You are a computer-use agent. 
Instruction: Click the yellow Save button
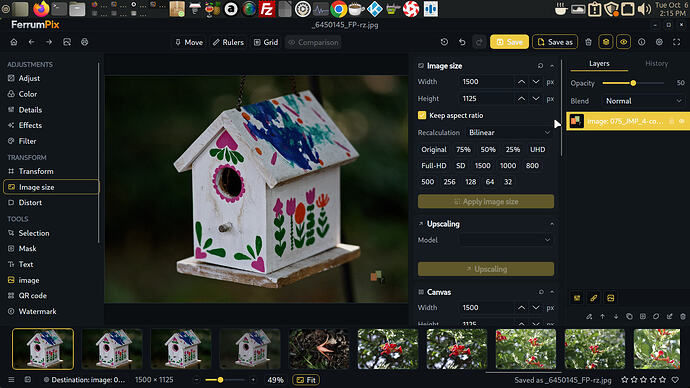(x=509, y=42)
